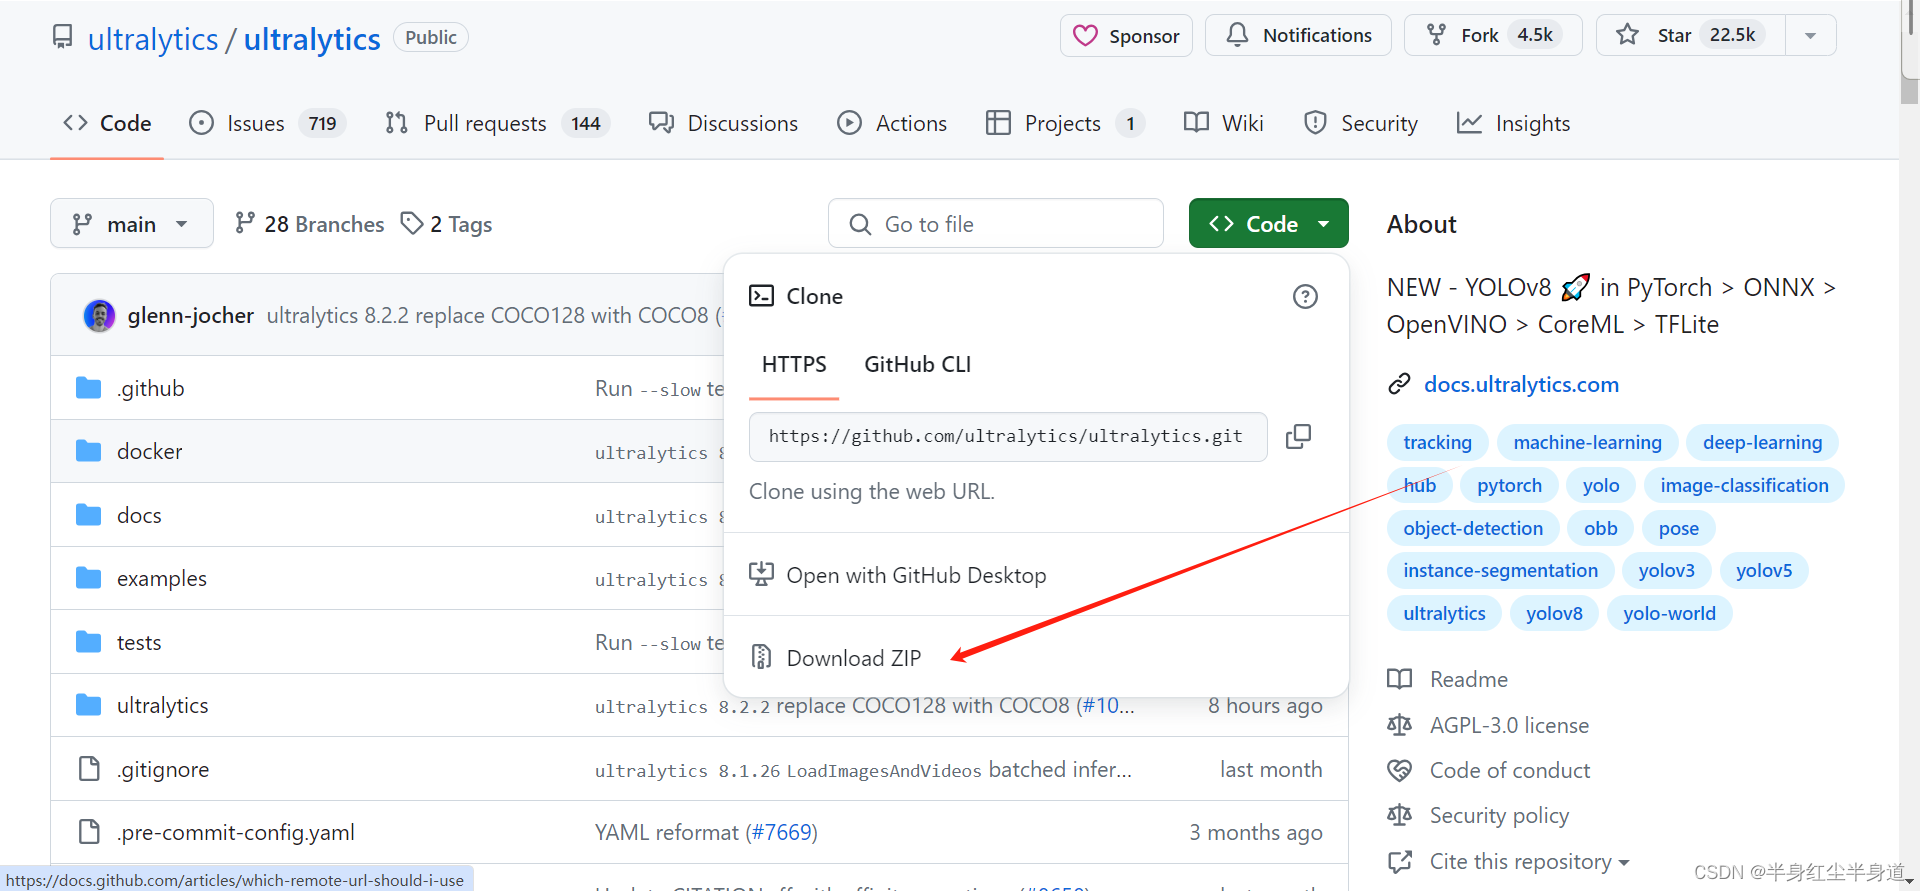Open the .gitignore file
This screenshot has width=1920, height=891.
click(162, 770)
